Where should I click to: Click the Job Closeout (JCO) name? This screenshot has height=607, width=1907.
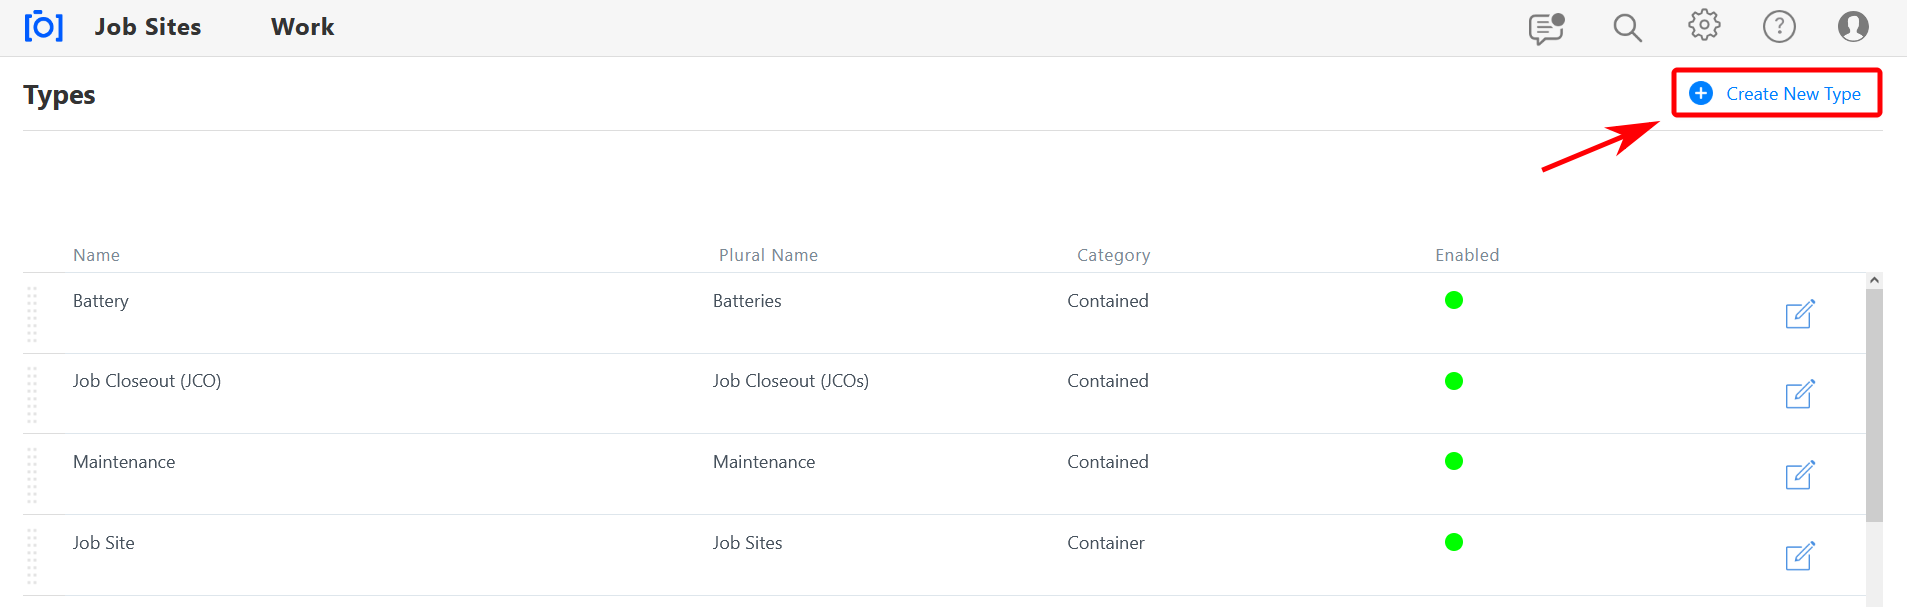point(147,381)
